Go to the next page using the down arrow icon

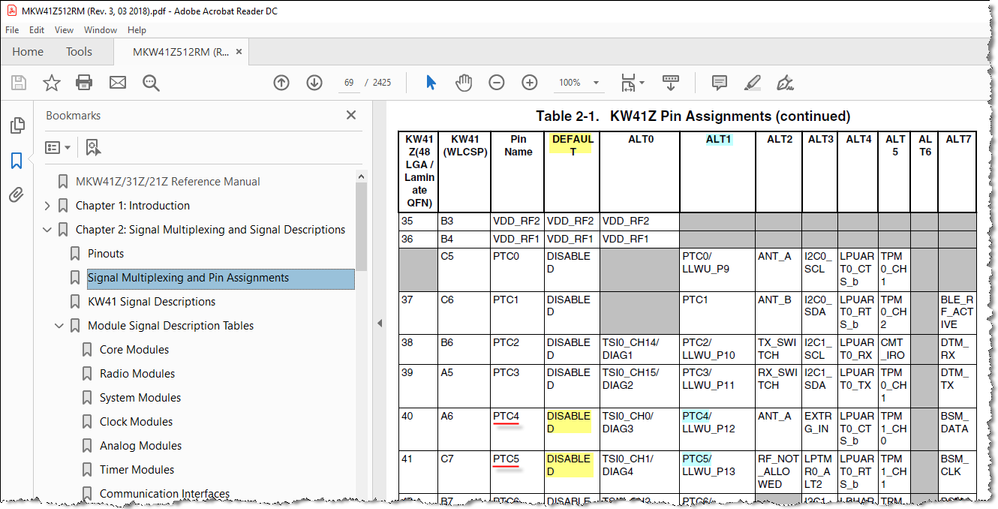point(314,82)
